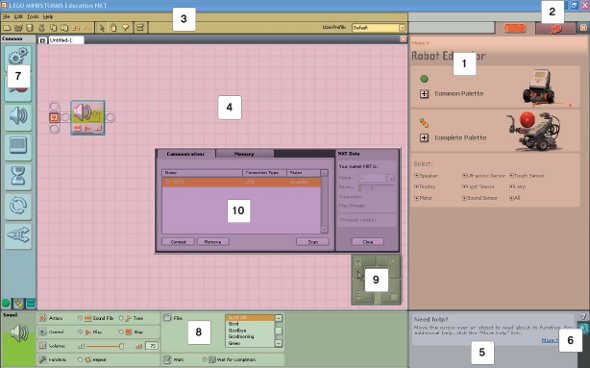Expand the Common Palette section
590x368 pixels.
[x=424, y=94]
